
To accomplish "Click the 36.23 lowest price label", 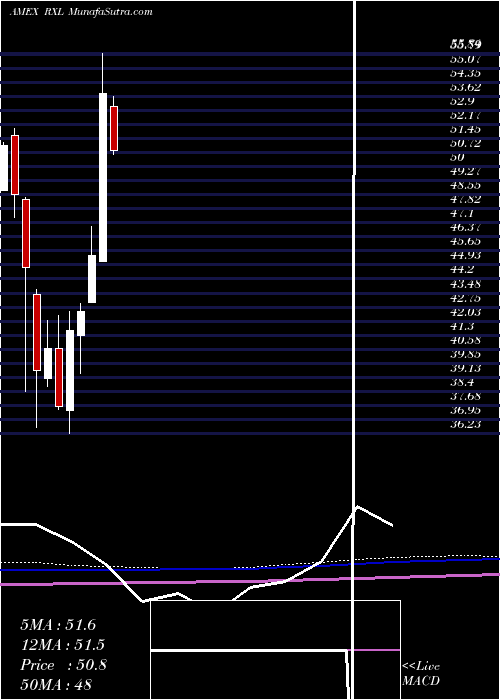I will [x=465, y=424].
